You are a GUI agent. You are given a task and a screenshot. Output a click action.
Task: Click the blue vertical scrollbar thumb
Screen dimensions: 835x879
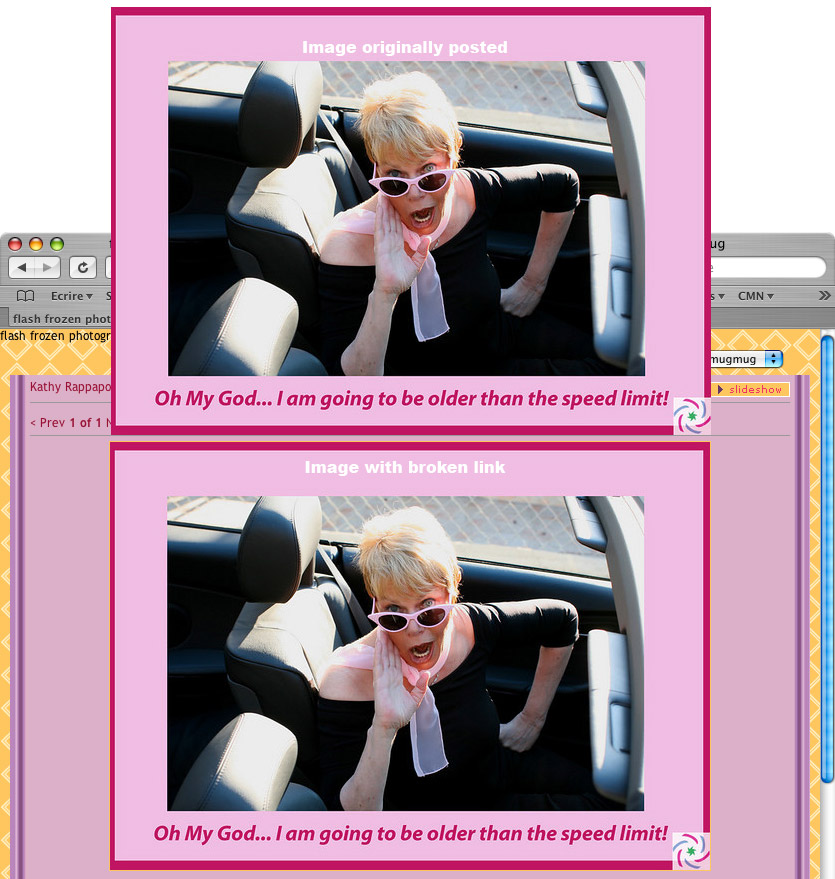pyautogui.click(x=827, y=560)
